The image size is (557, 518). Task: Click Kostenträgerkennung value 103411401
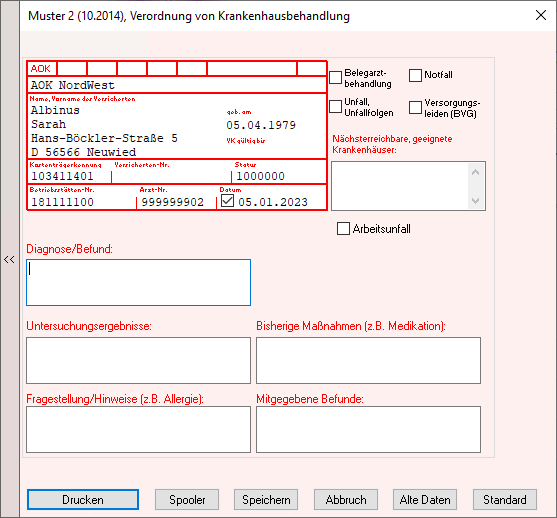coord(63,176)
